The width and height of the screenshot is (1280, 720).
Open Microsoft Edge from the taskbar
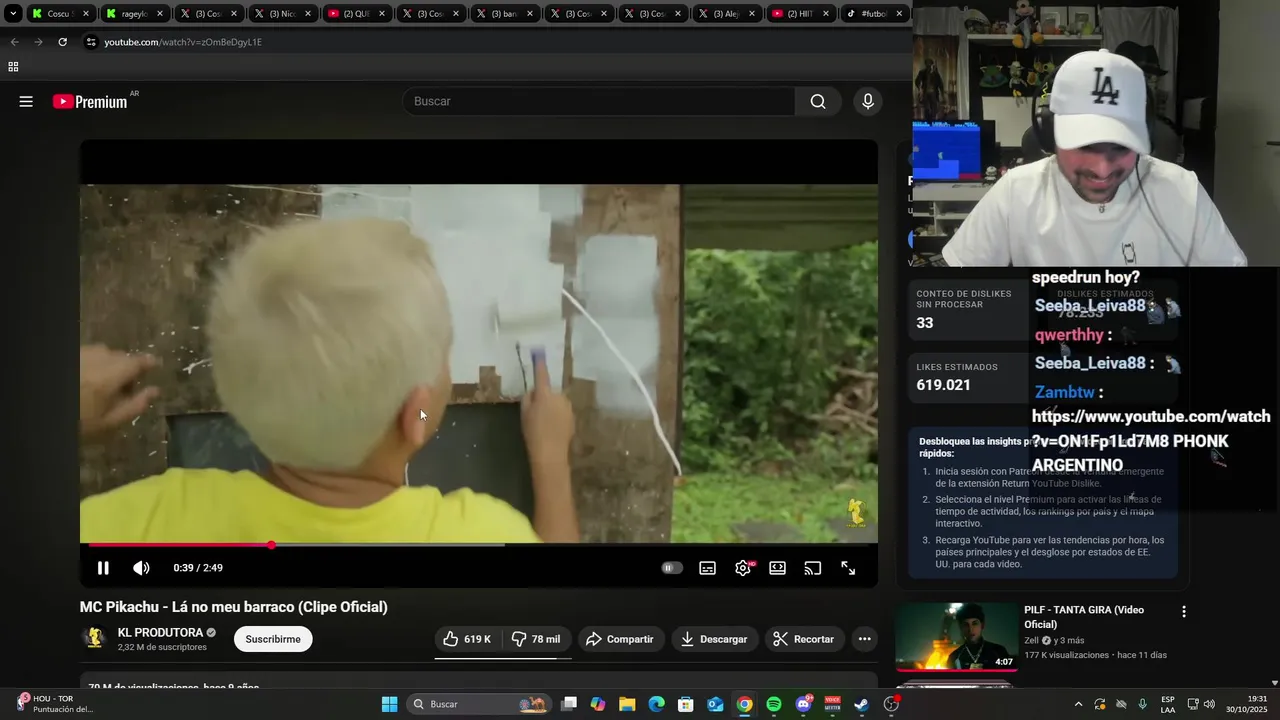656,704
